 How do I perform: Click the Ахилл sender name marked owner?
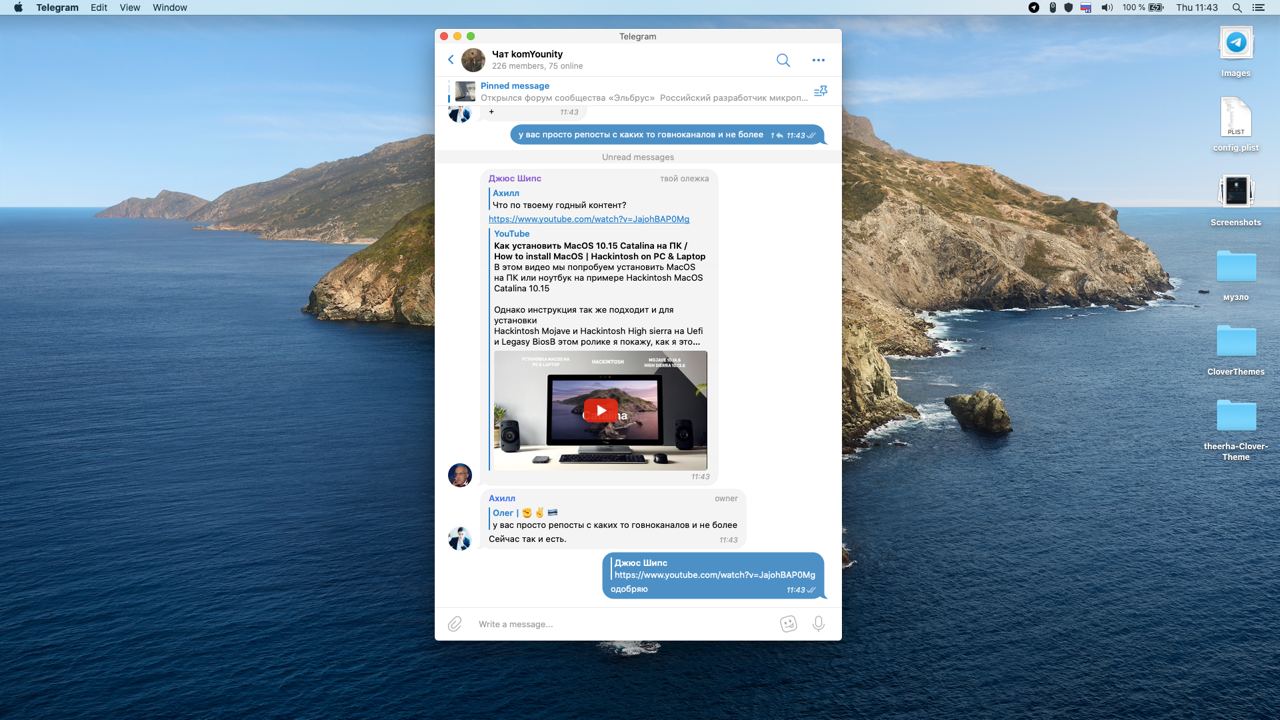coord(502,498)
